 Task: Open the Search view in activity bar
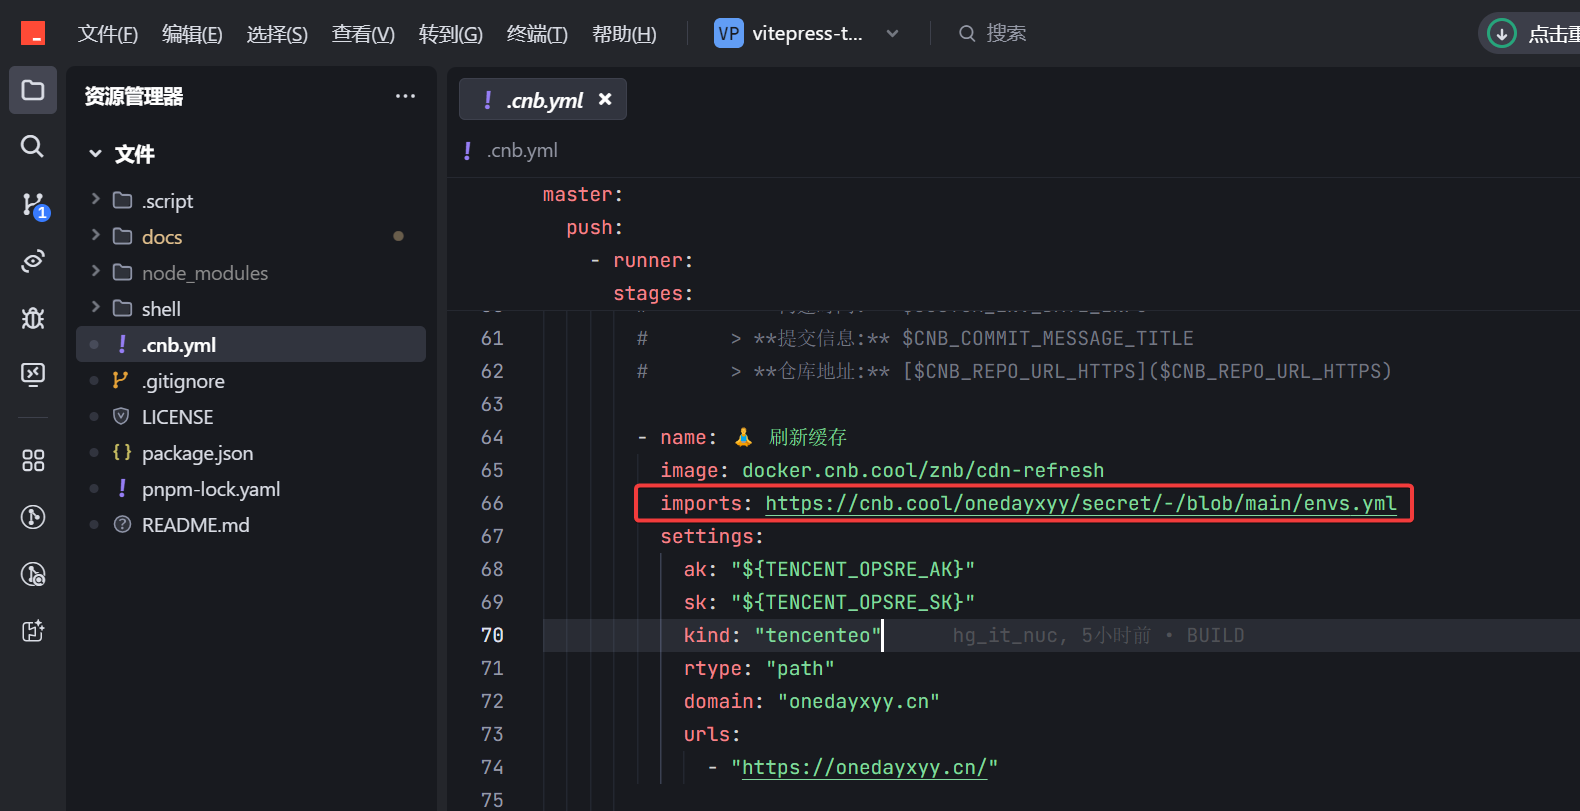pyautogui.click(x=33, y=147)
